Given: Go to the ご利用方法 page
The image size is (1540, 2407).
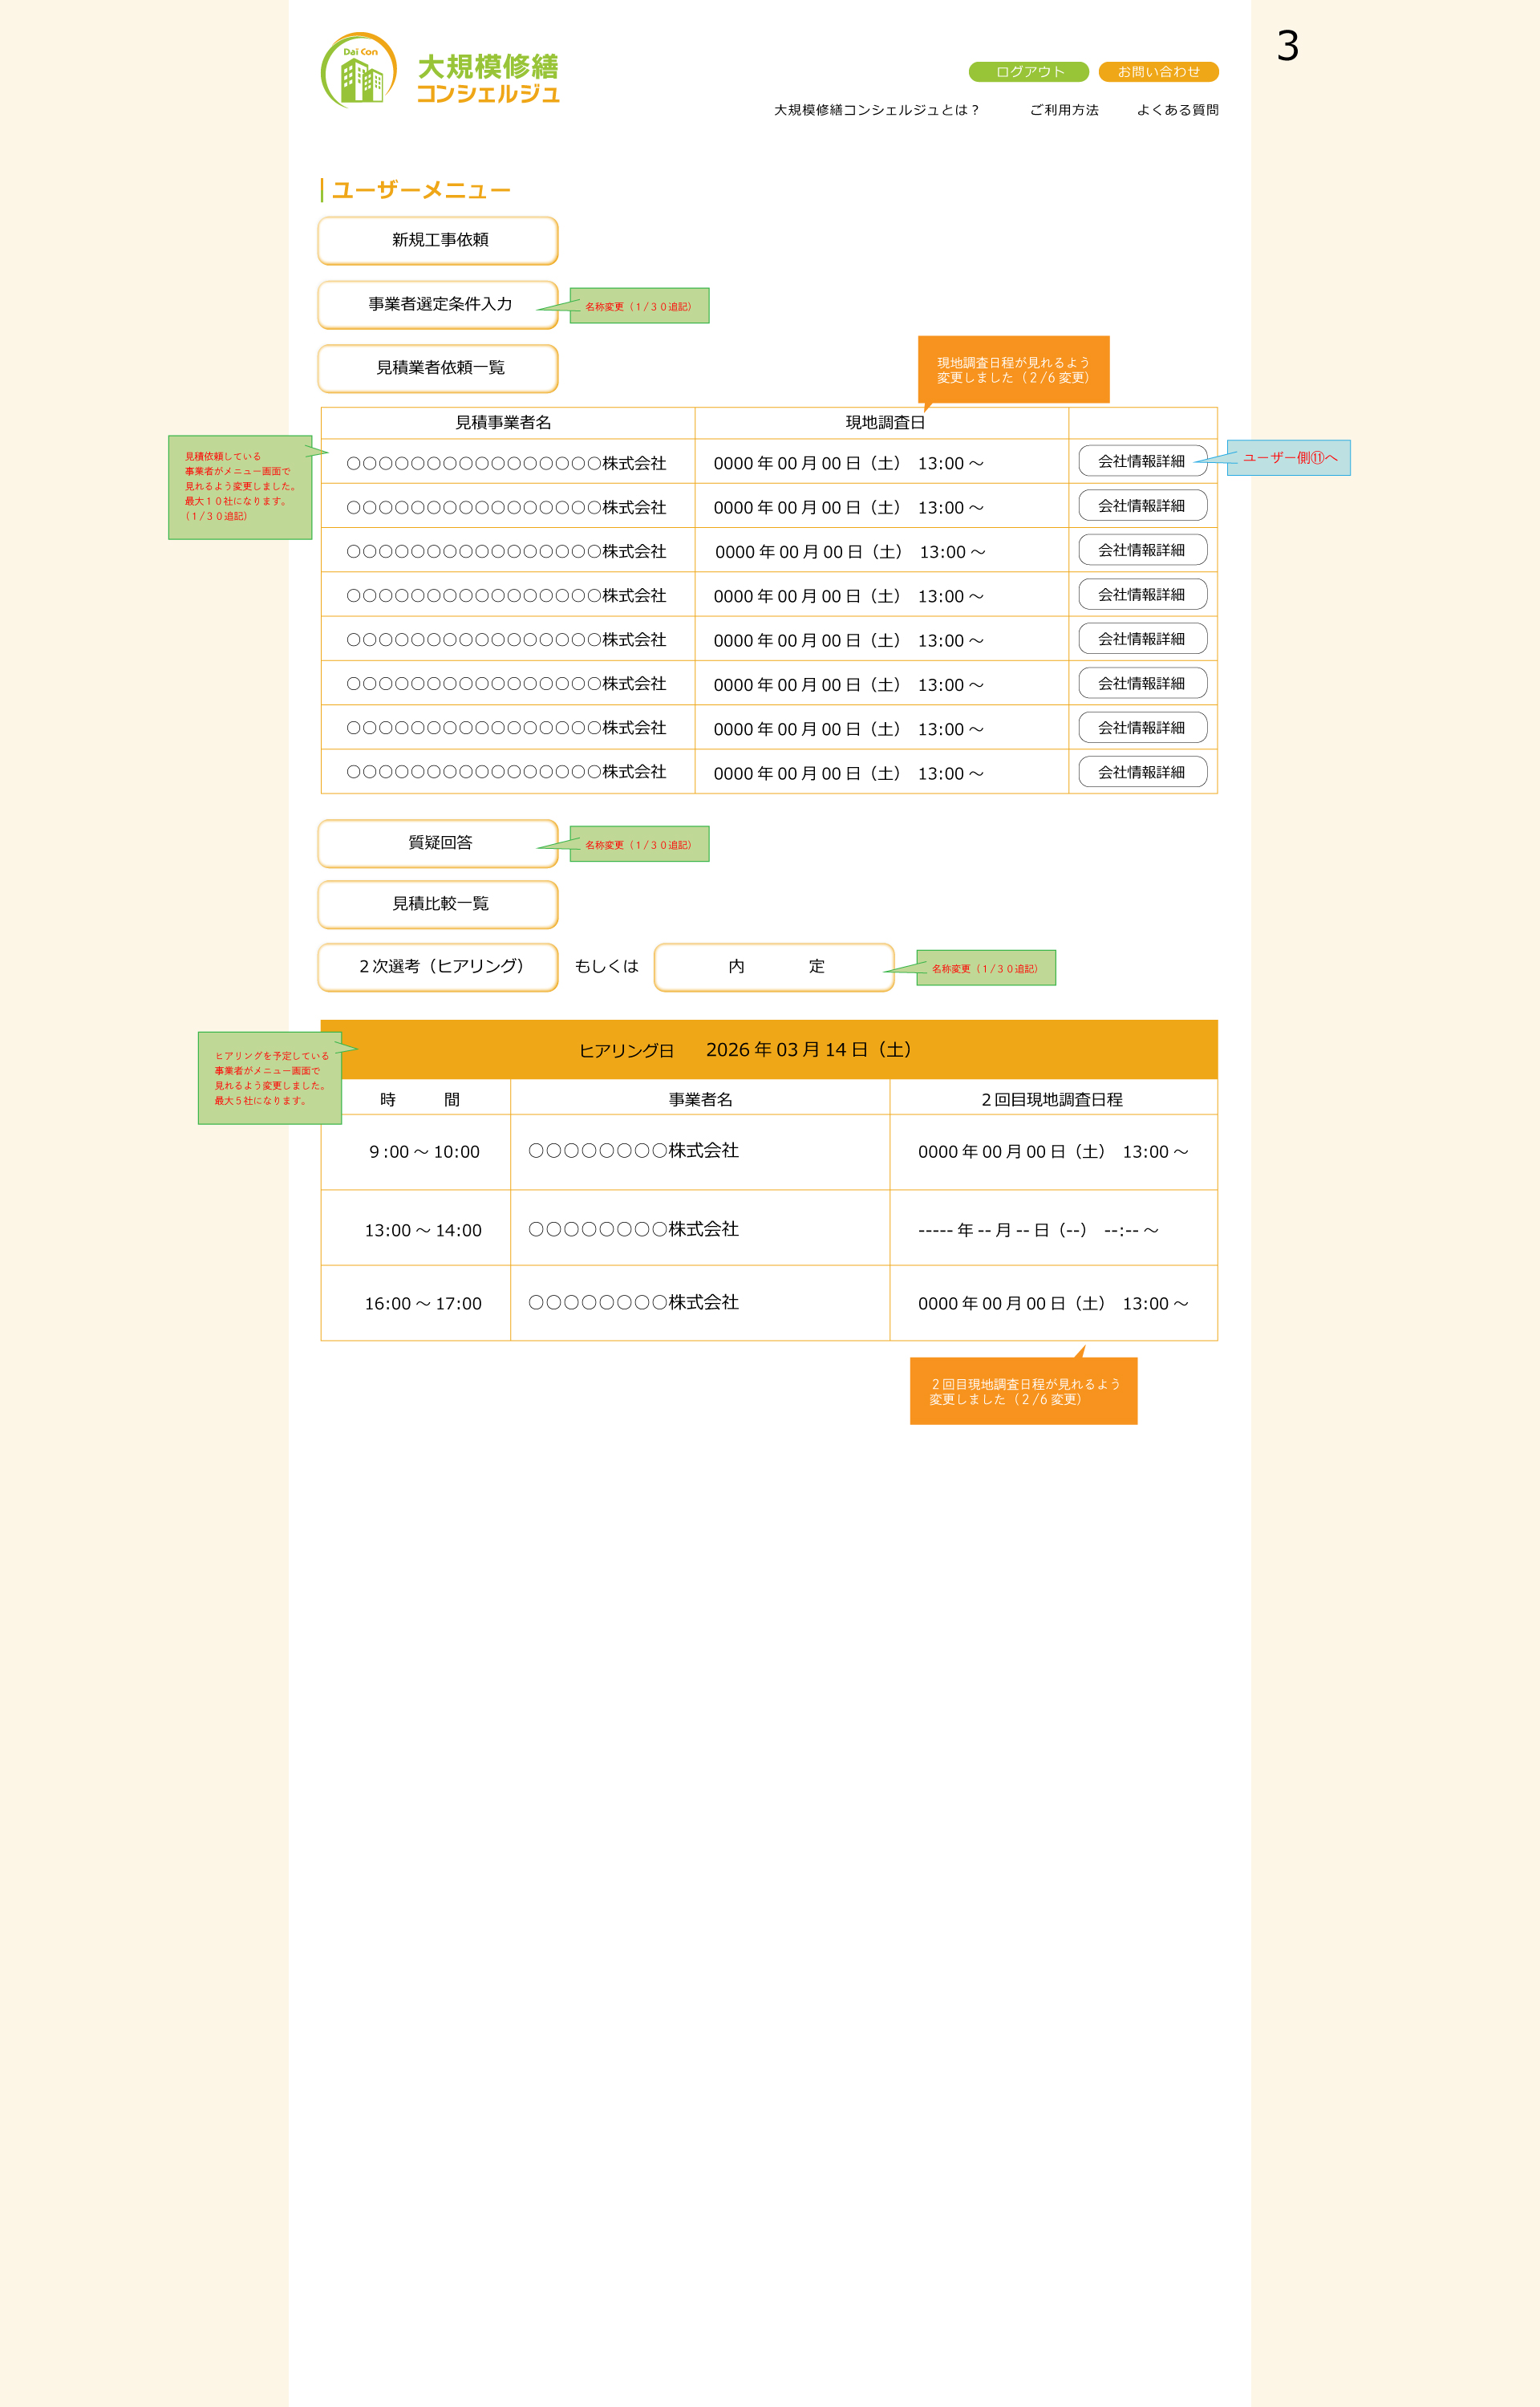Looking at the screenshot, I should coord(1064,110).
